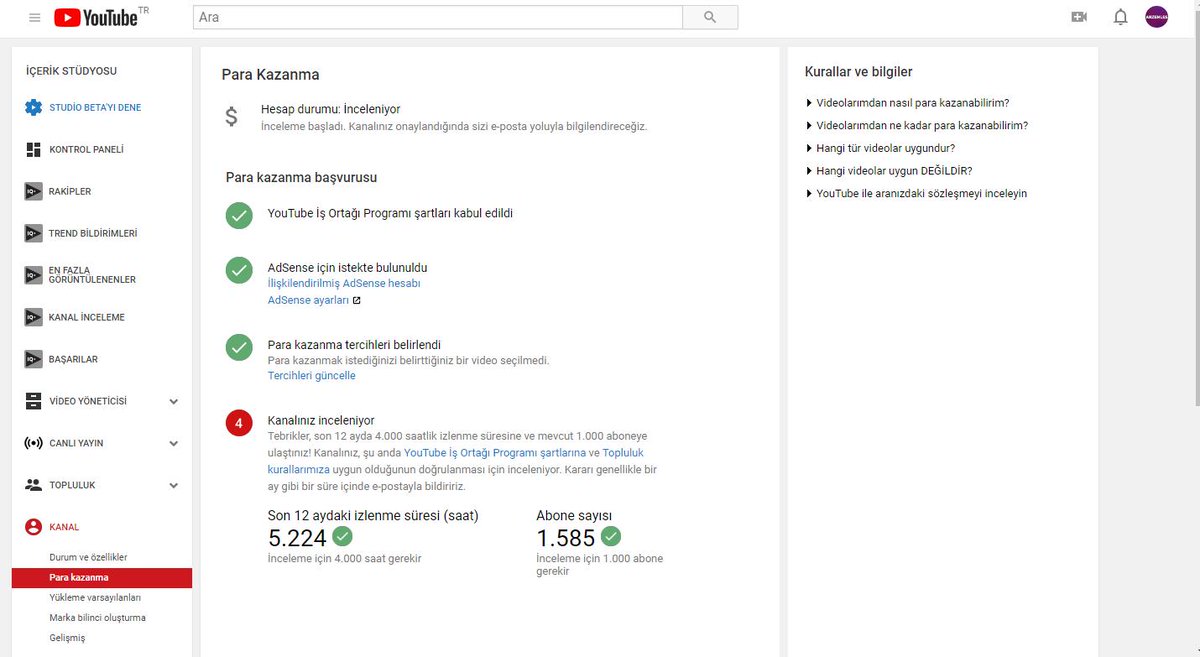Image resolution: width=1200 pixels, height=657 pixels.
Task: Open Kanal İnceleme section
Action: coord(87,318)
